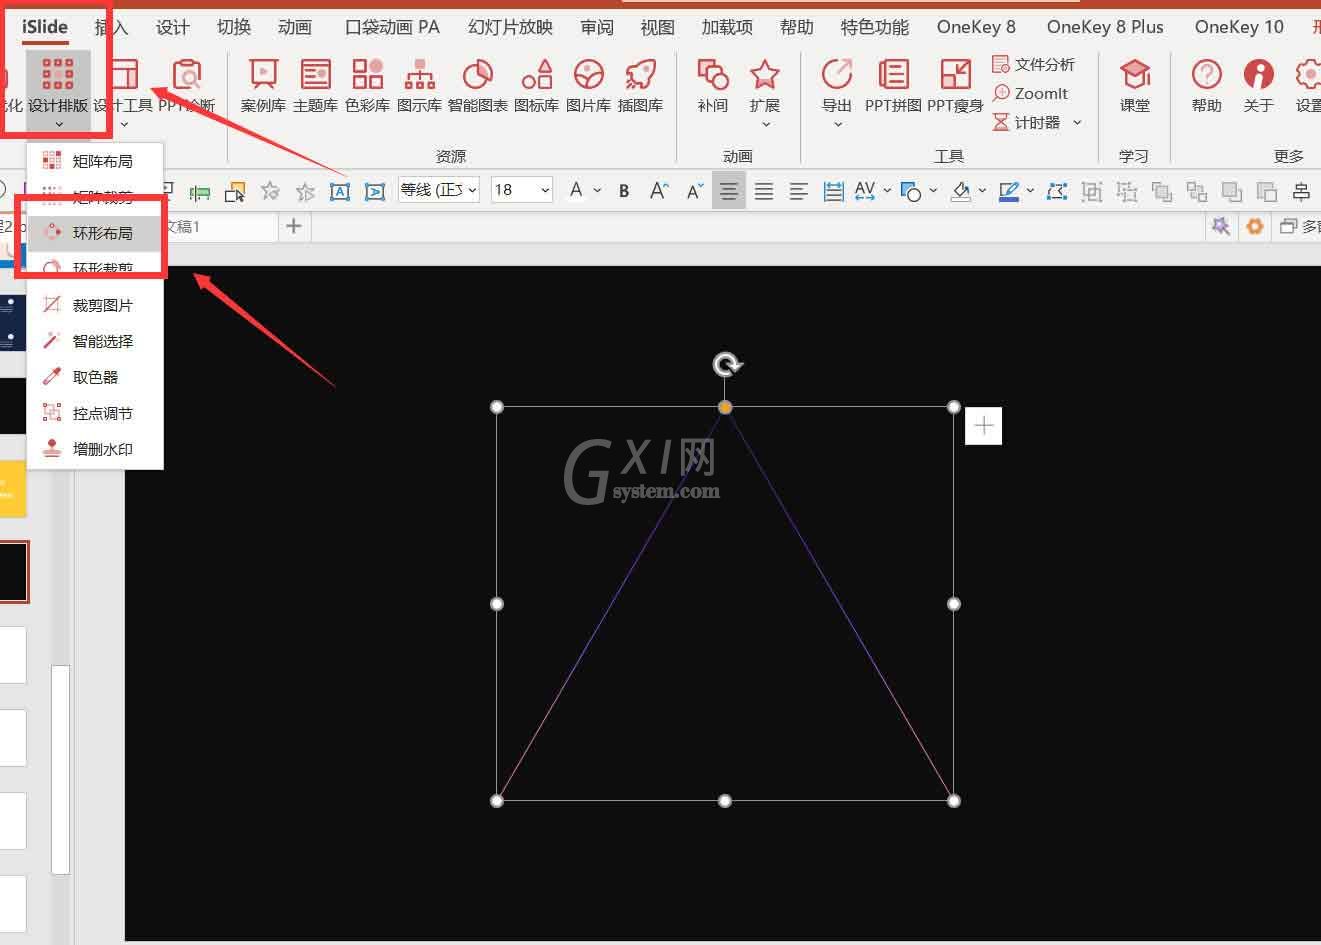Screen dimensions: 1321x945
Task: Click the edit points icon in toolbar
Action: tap(1057, 190)
